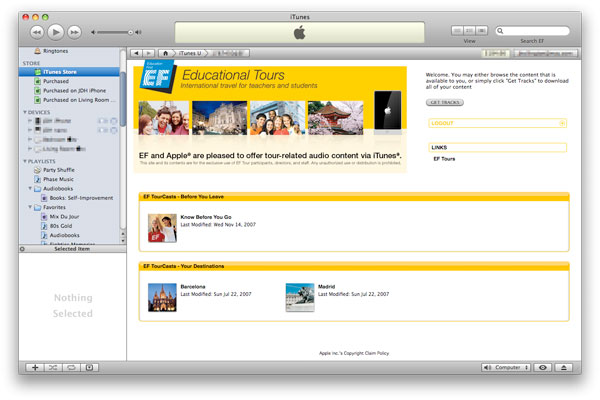Viewport: 600px width, 400px height.
Task: Select iTunes Store in the sidebar
Action: [69, 72]
